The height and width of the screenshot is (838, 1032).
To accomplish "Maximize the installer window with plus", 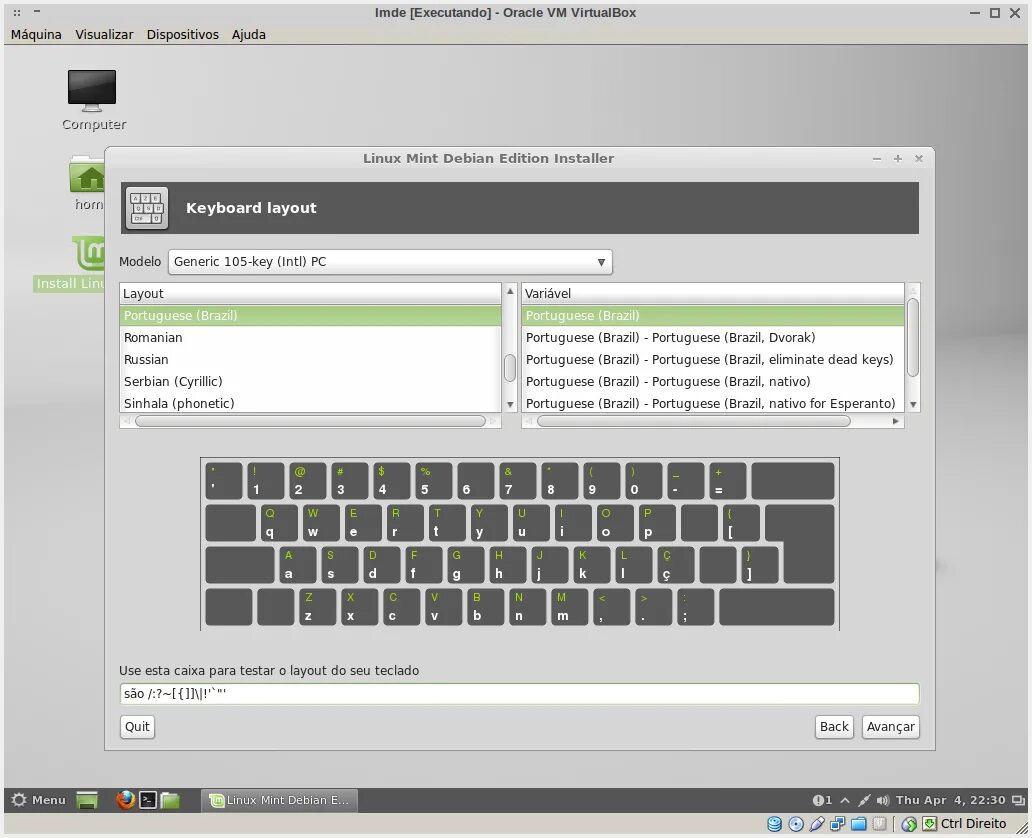I will (898, 159).
